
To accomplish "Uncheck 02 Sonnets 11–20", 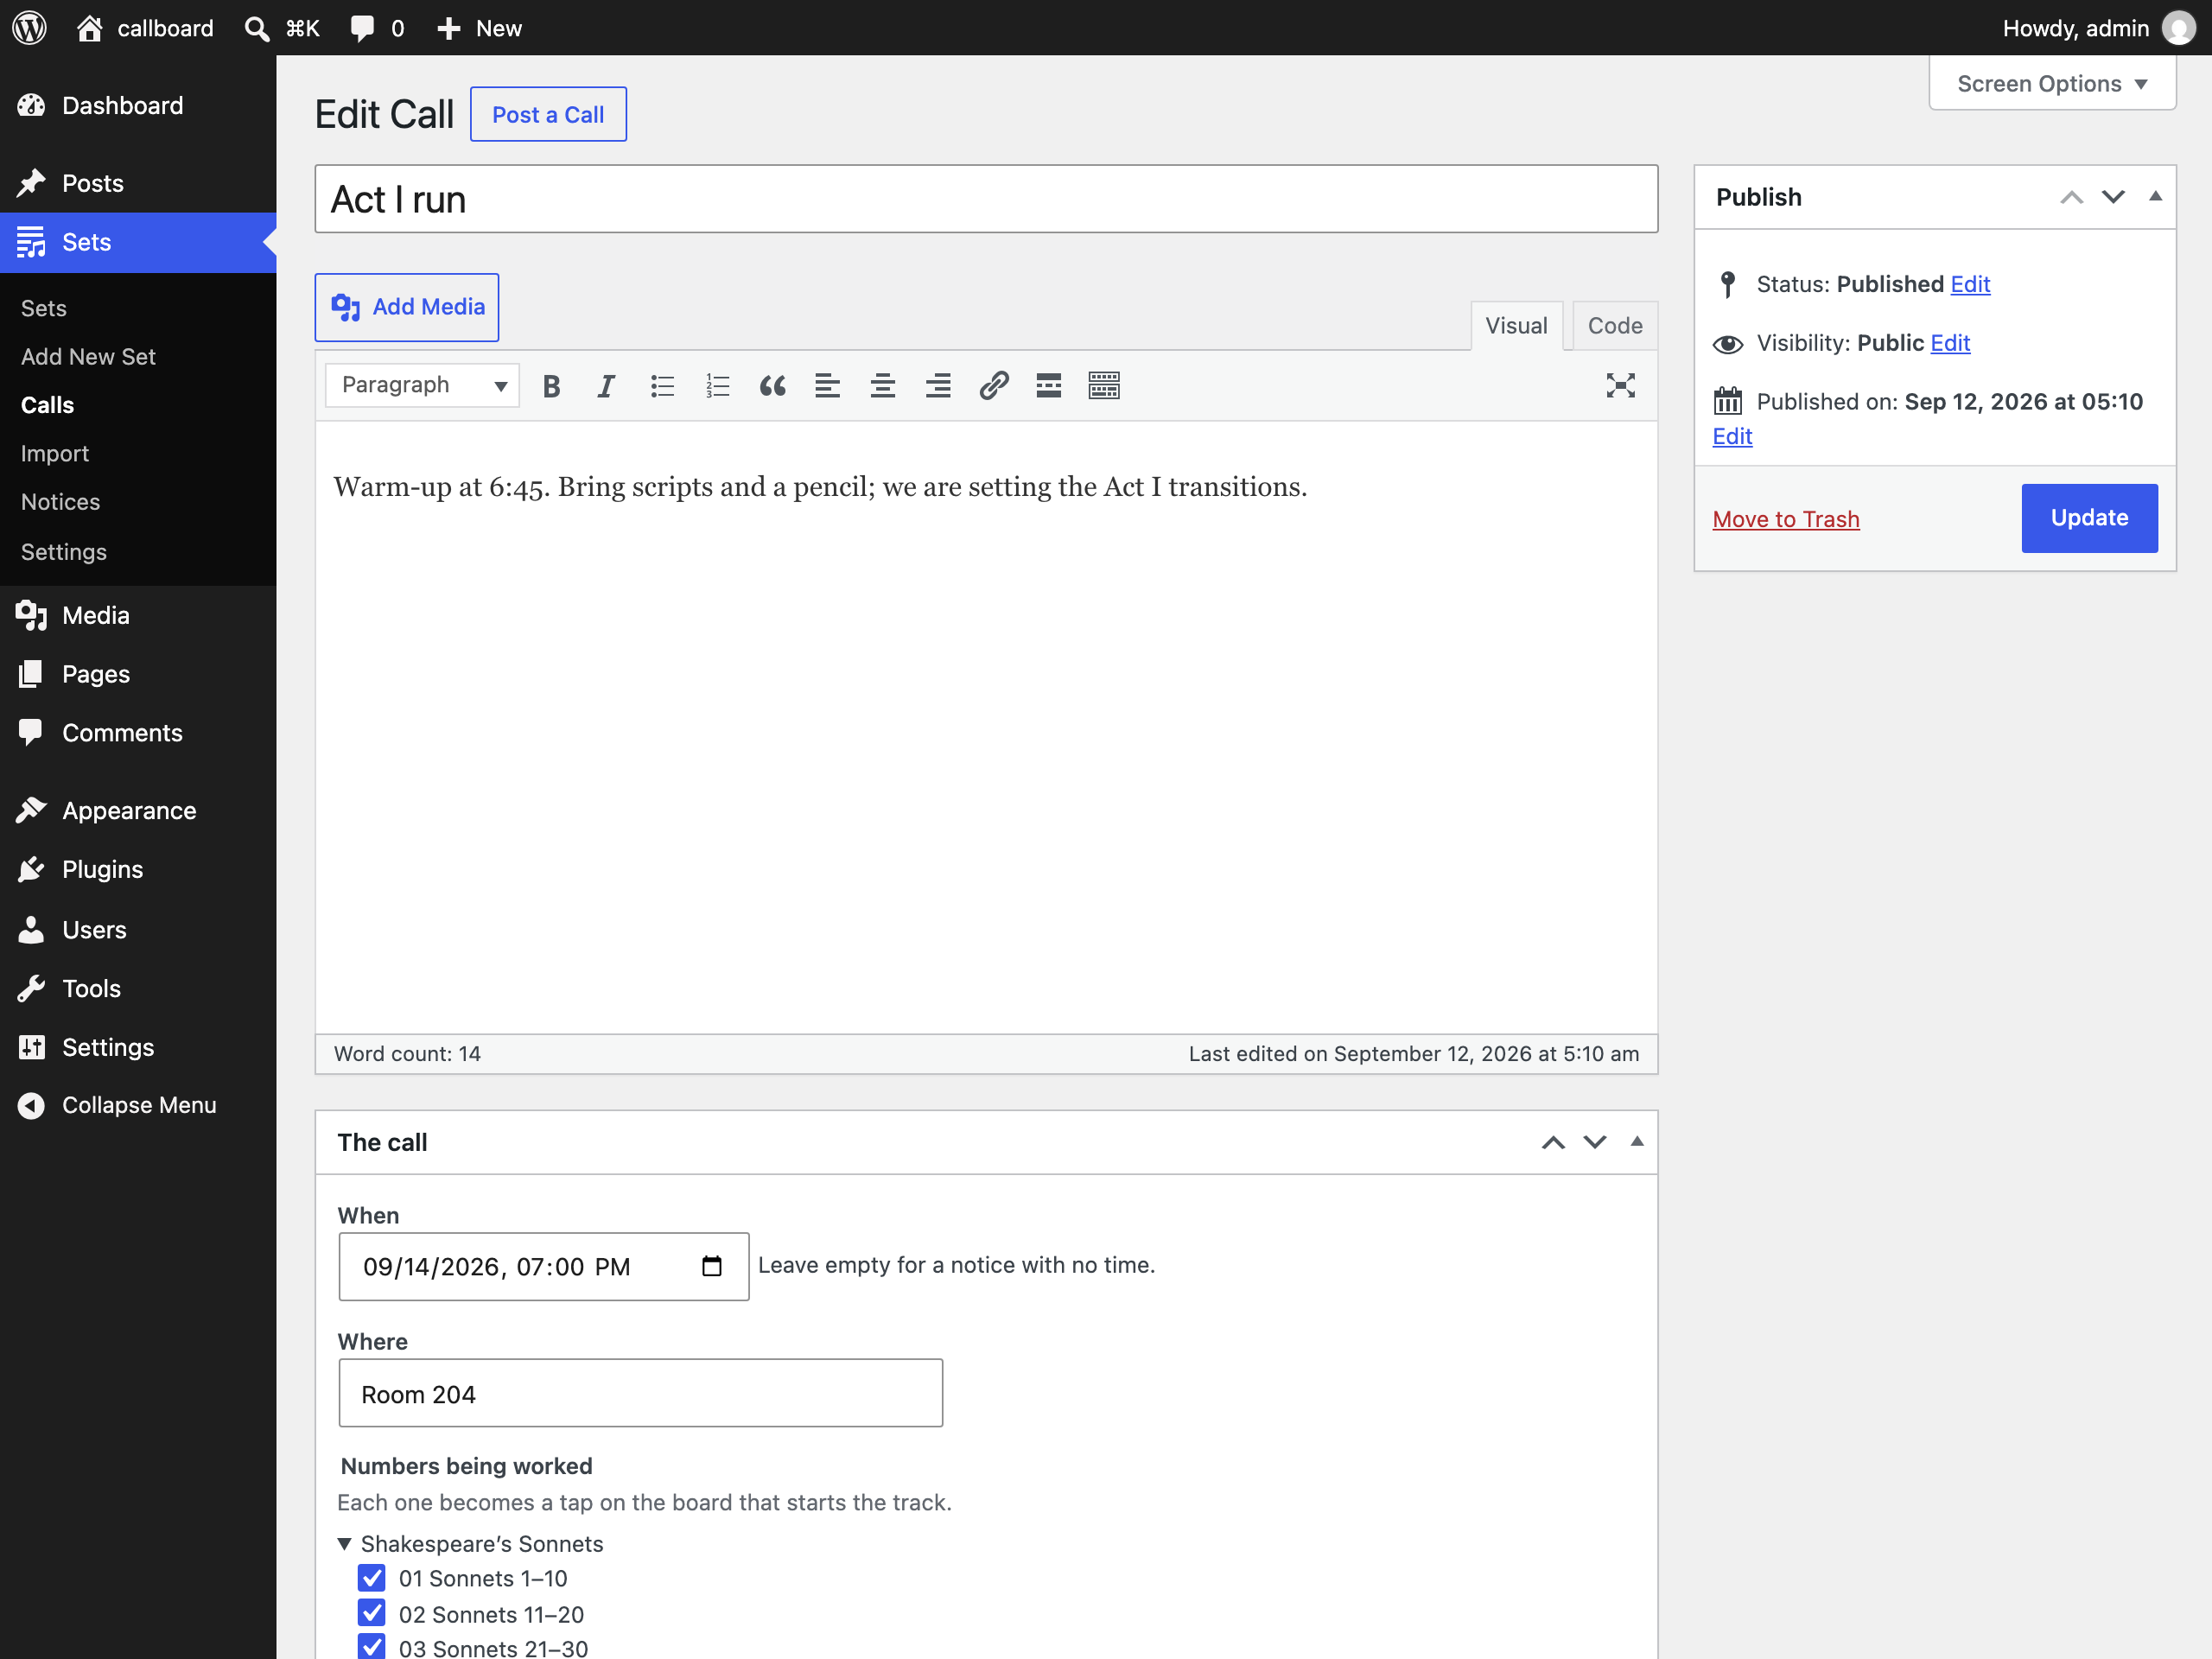I will pos(372,1614).
